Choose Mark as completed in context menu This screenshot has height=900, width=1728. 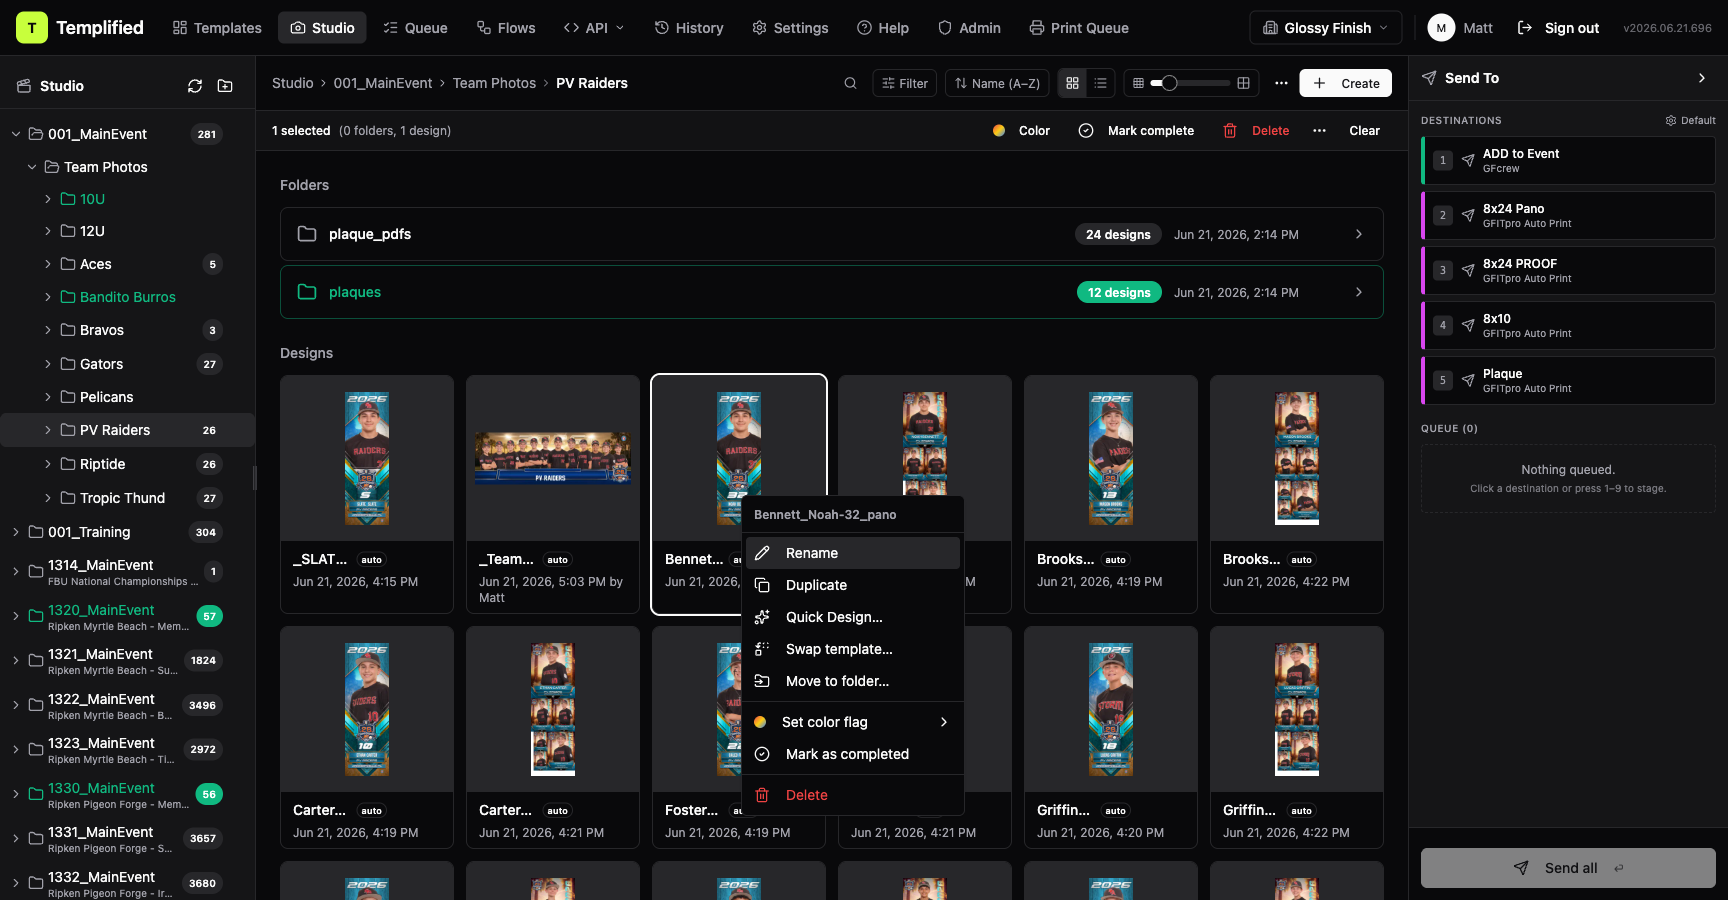pyautogui.click(x=853, y=754)
